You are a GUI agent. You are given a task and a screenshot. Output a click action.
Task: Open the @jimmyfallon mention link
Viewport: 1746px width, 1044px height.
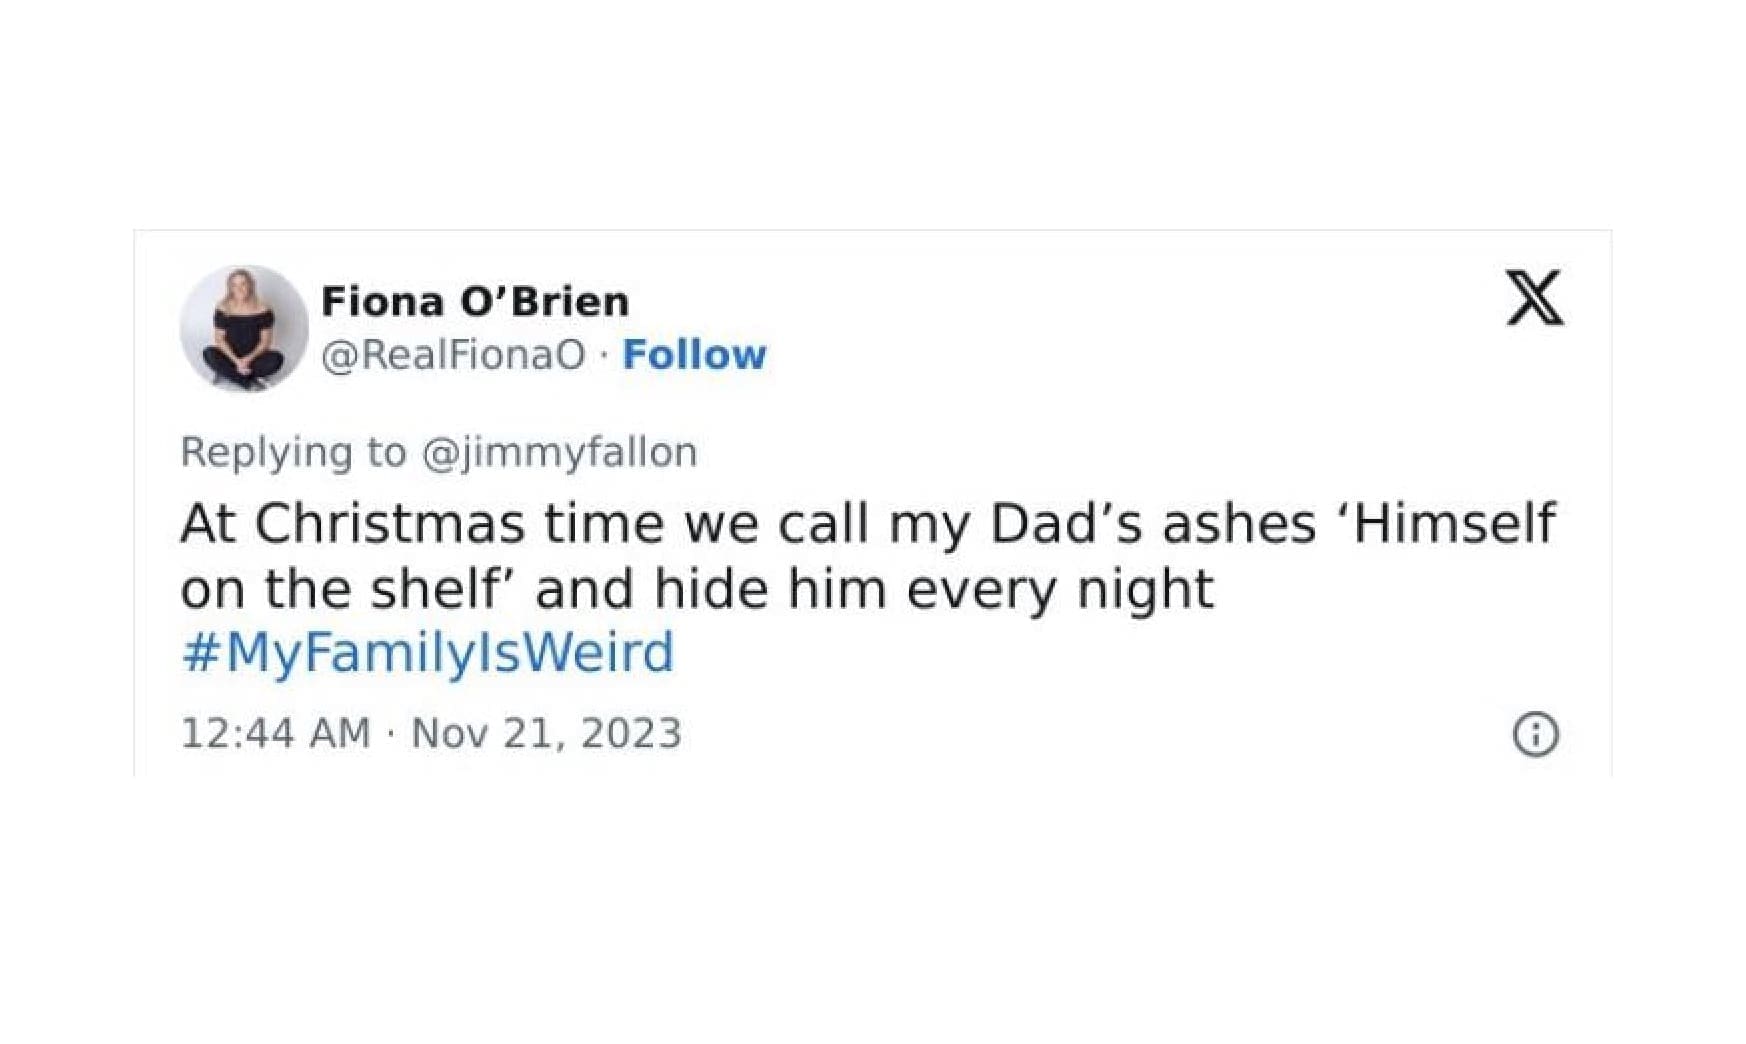pos(560,452)
